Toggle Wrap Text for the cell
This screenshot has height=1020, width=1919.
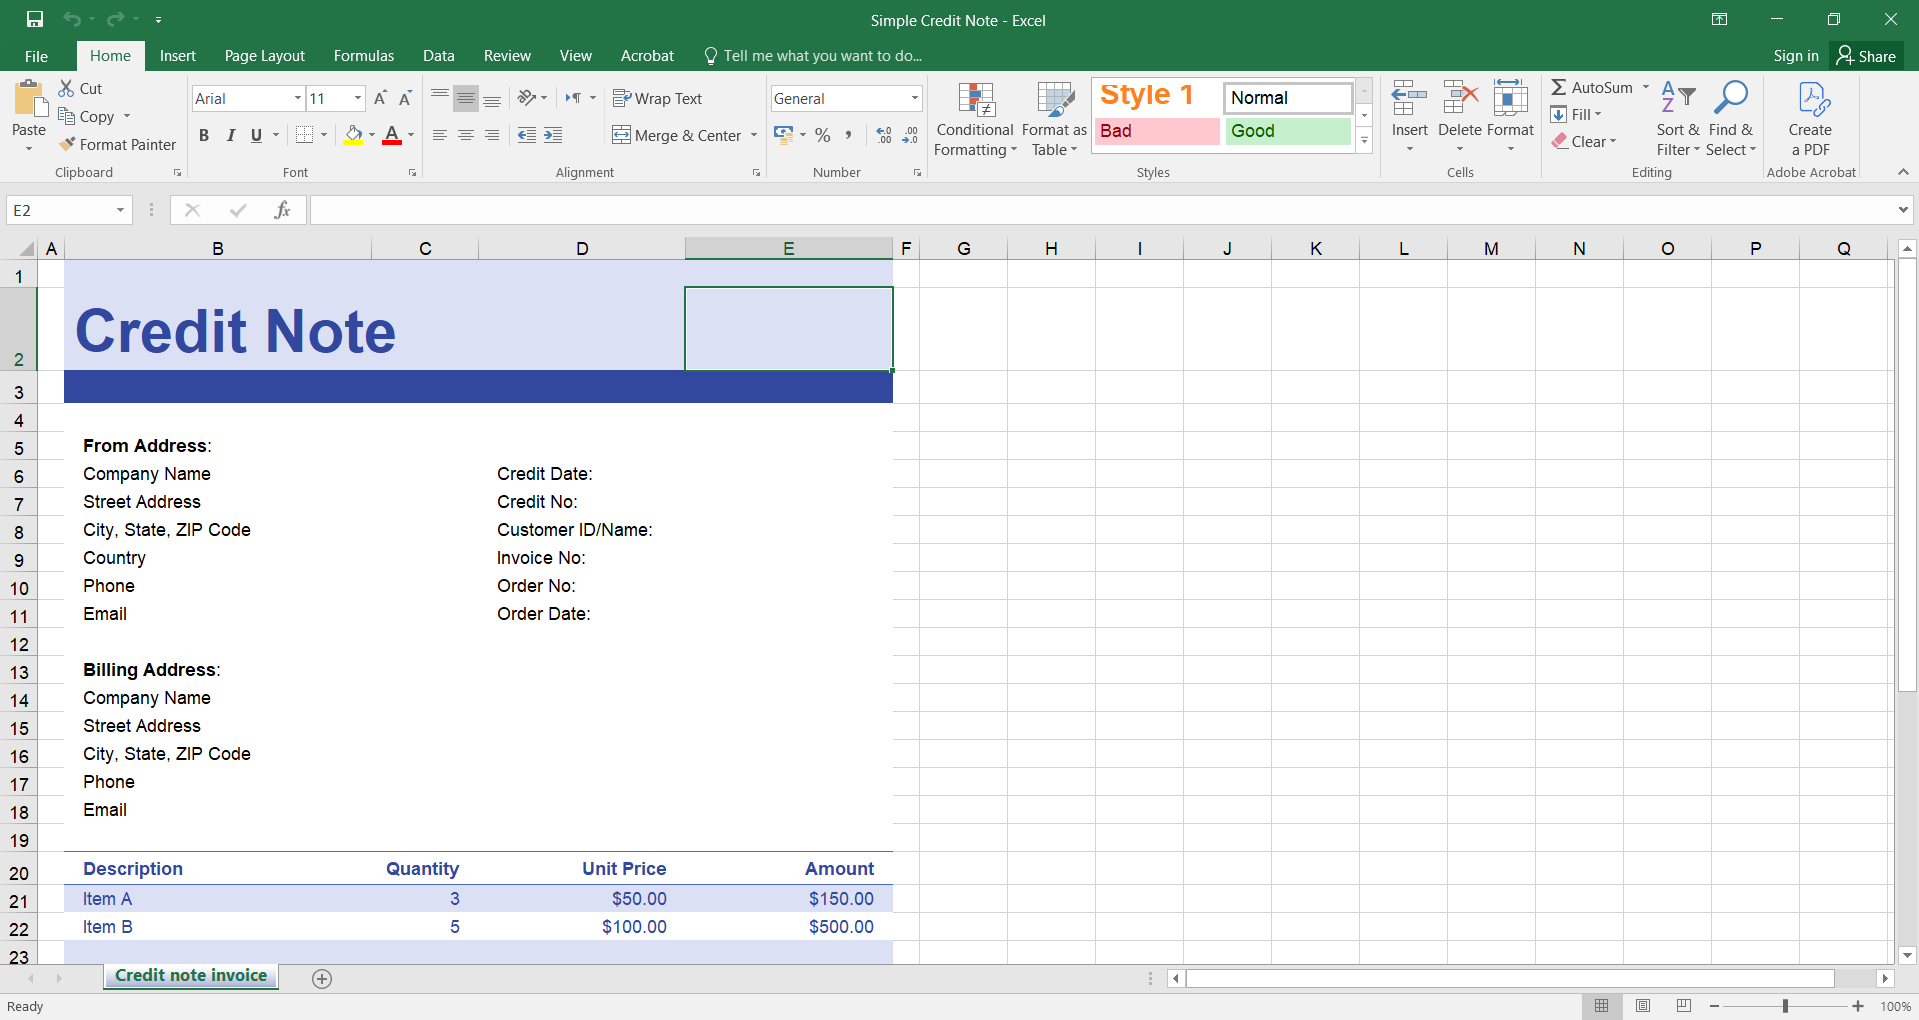tap(657, 98)
